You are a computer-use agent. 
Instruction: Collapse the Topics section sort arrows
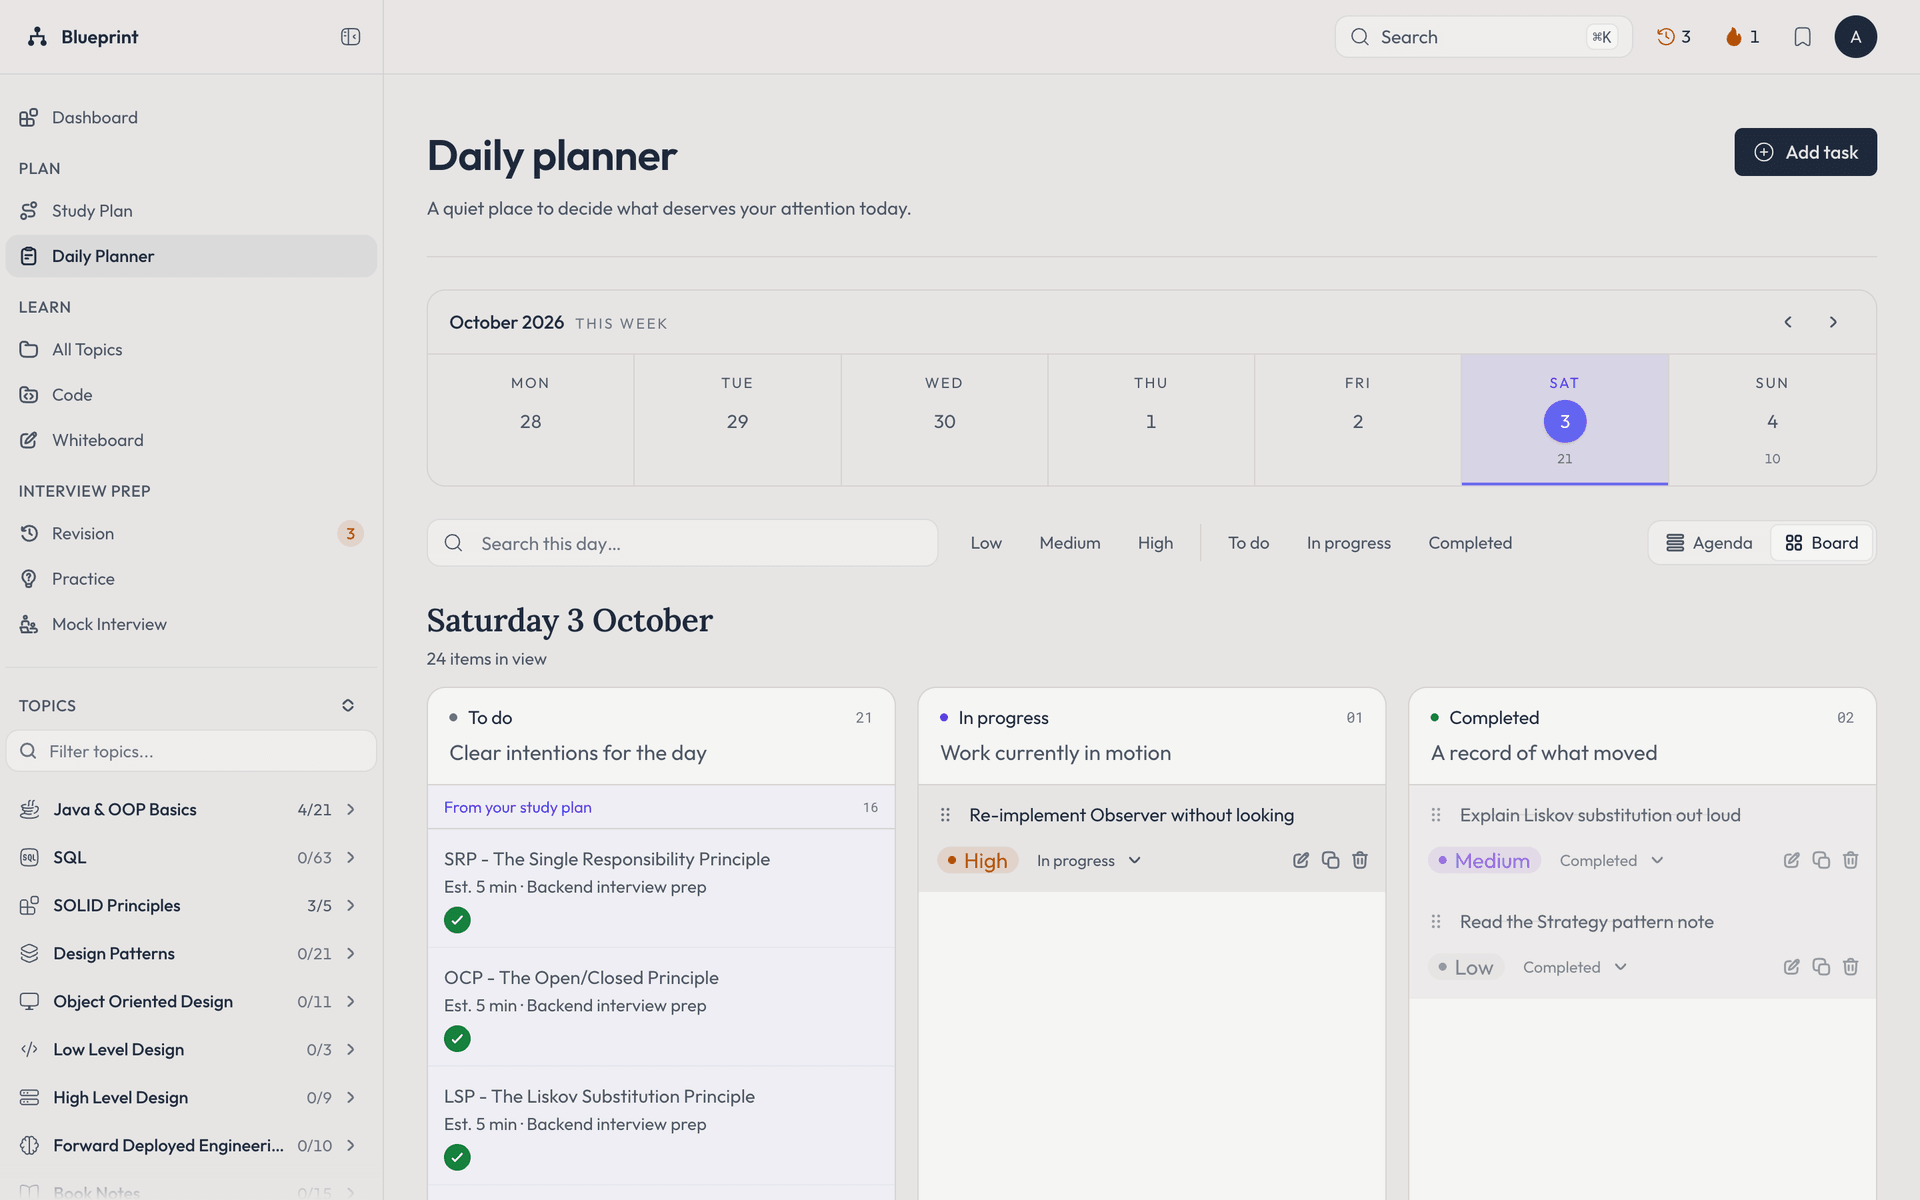(x=348, y=706)
